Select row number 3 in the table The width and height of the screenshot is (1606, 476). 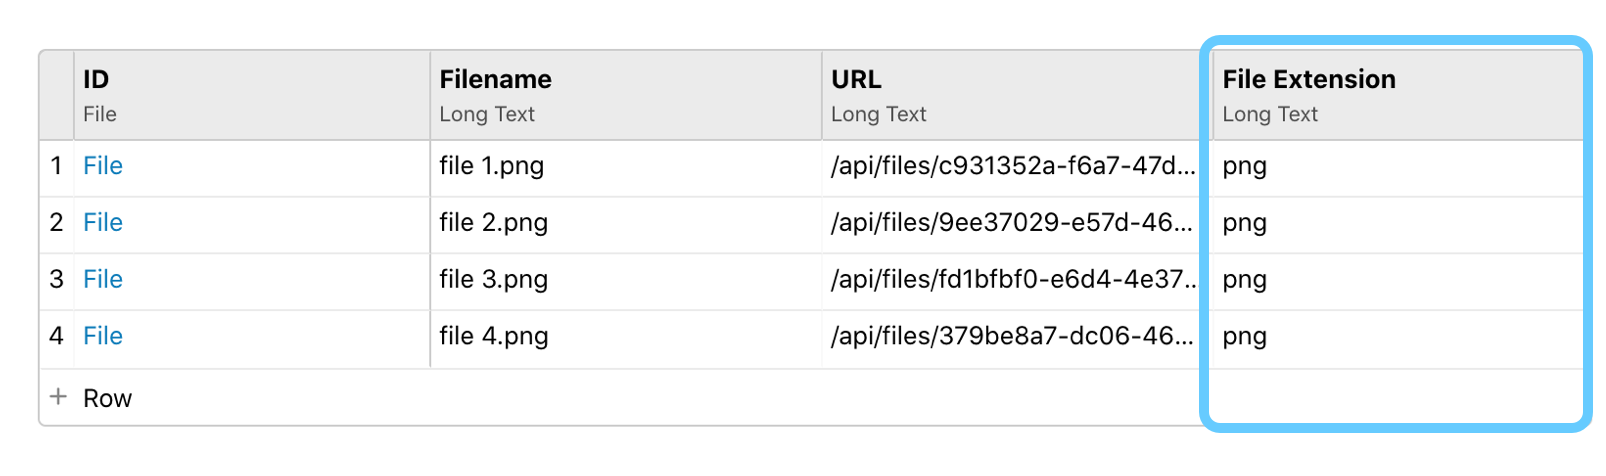pyautogui.click(x=56, y=280)
